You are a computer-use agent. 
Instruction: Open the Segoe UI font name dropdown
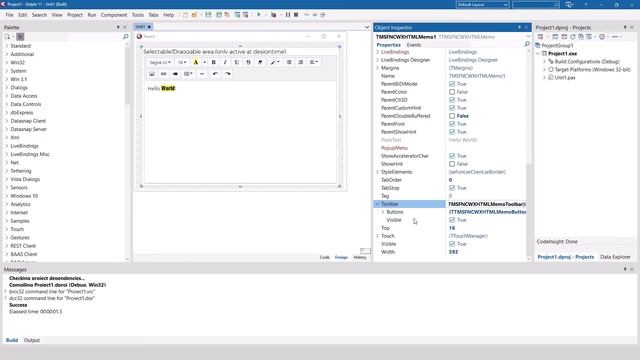tap(160, 62)
